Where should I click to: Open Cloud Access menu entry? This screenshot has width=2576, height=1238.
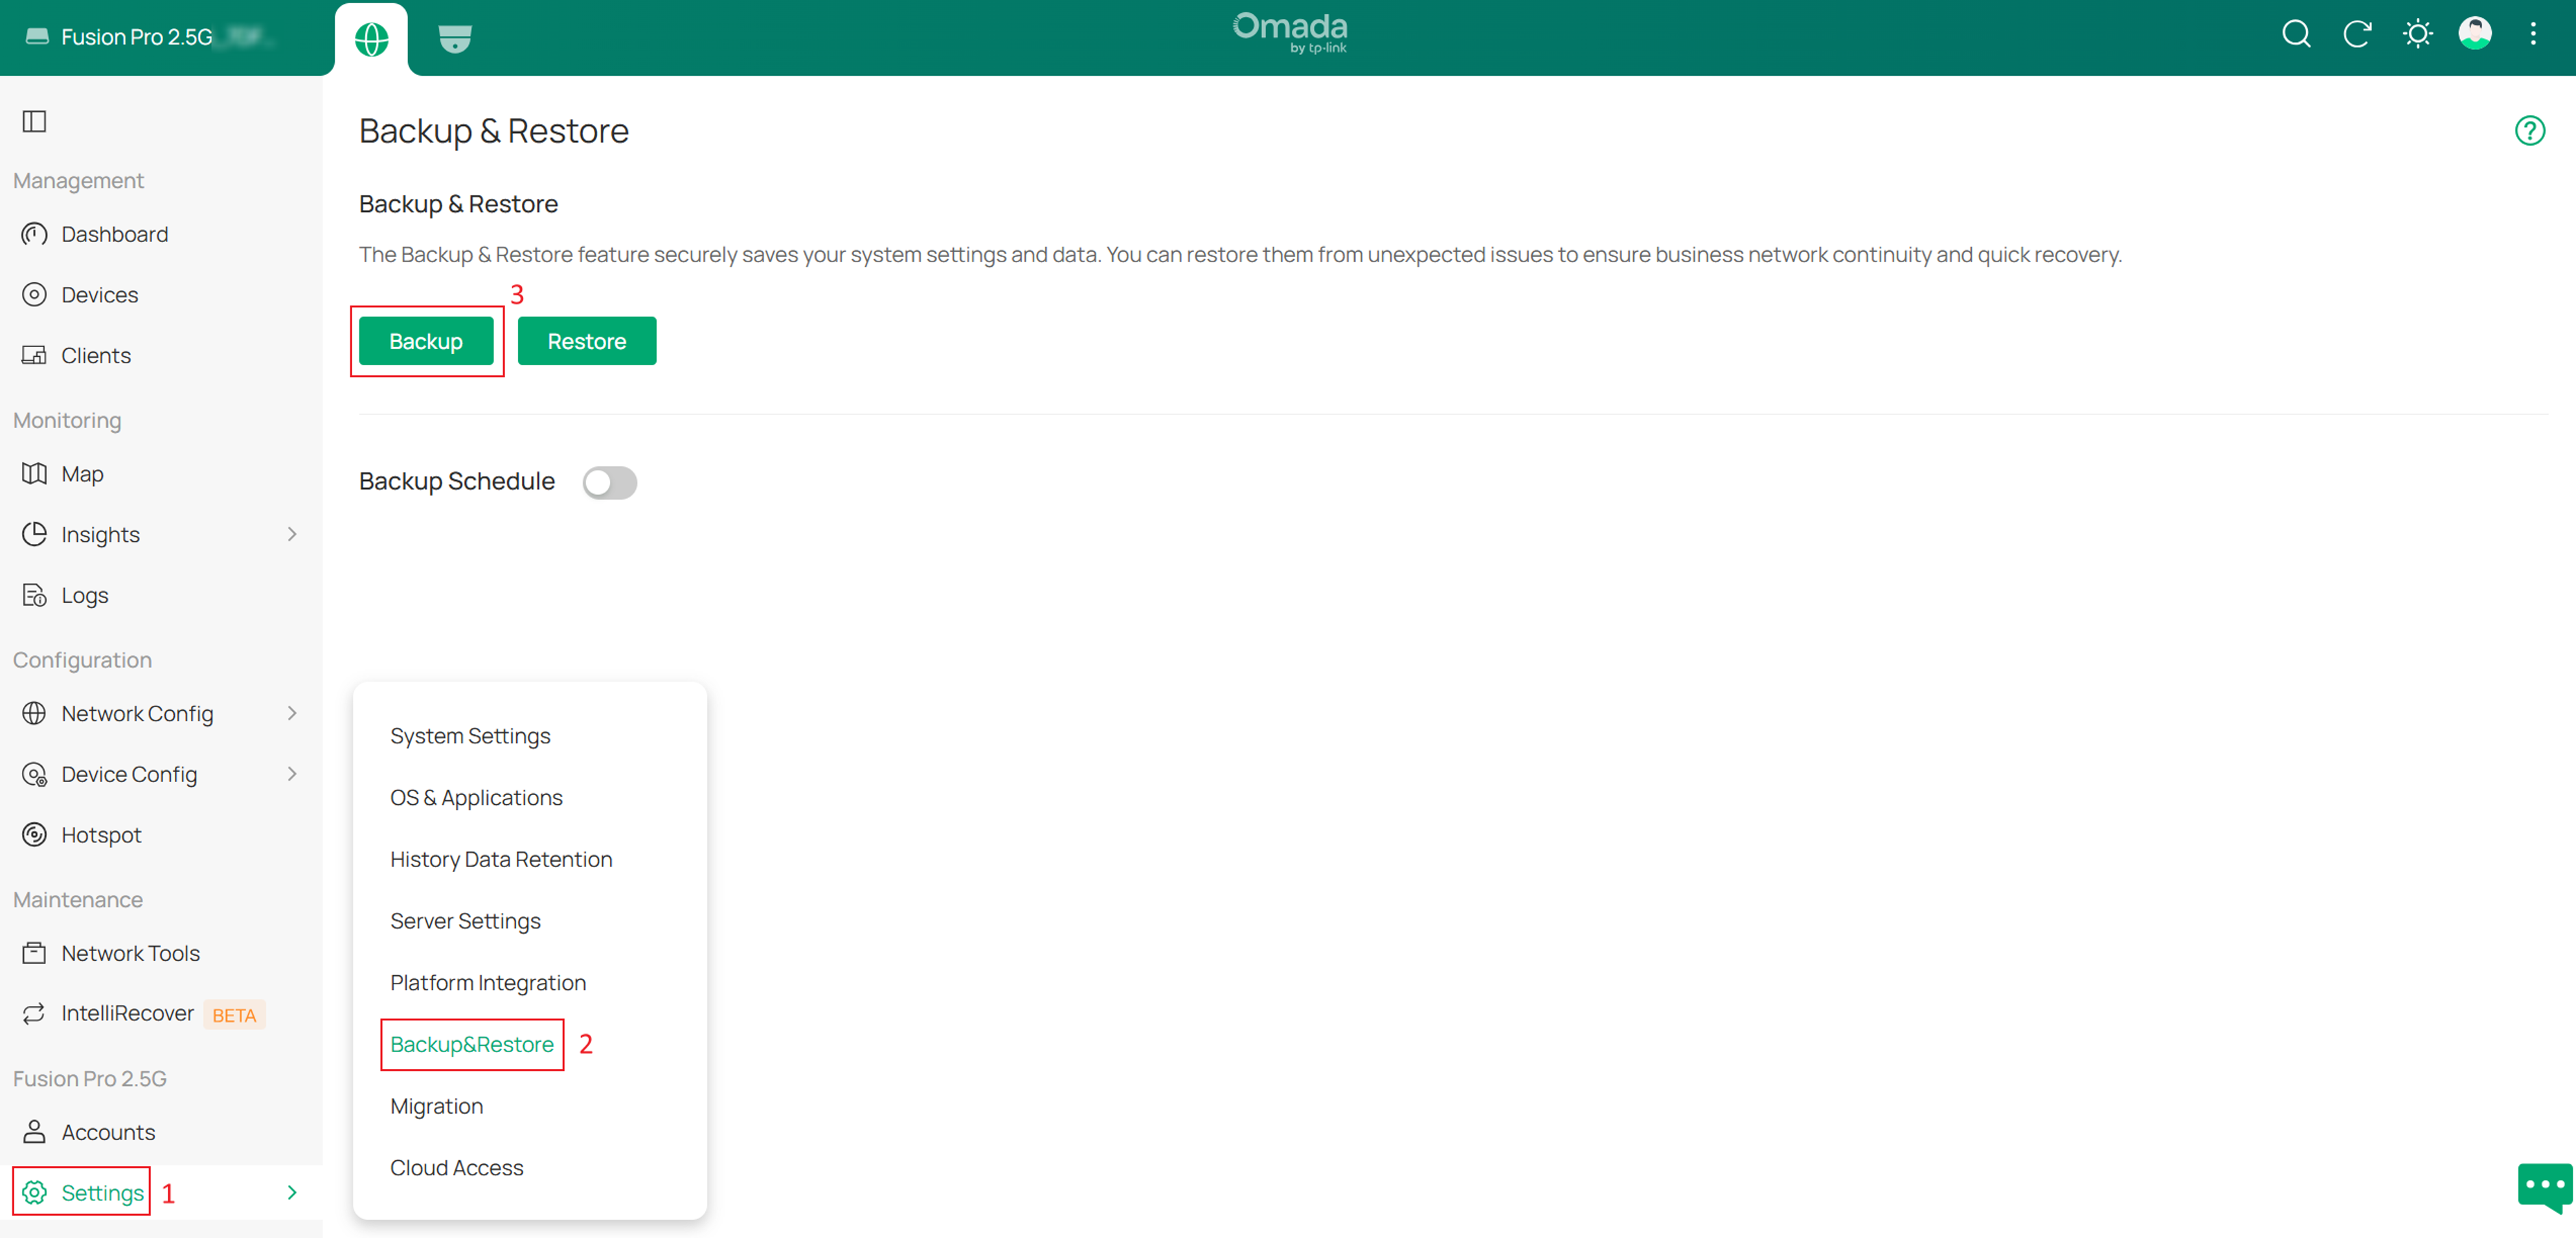pyautogui.click(x=457, y=1167)
